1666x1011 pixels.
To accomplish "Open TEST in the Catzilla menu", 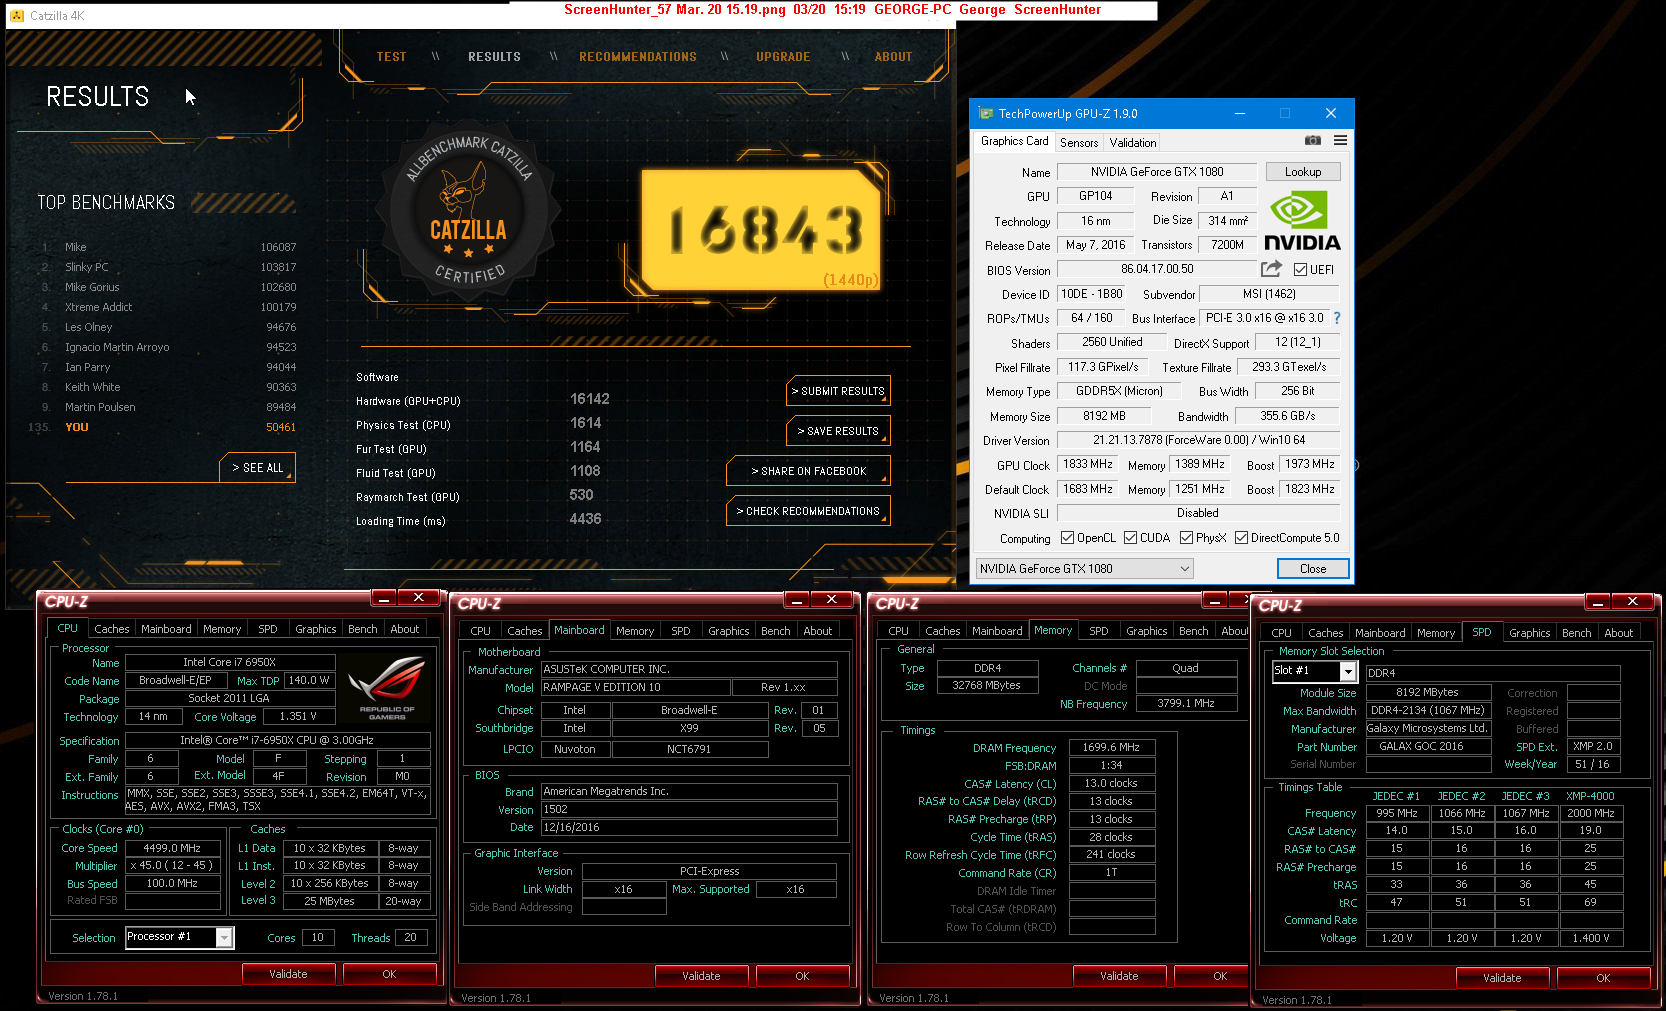I will [391, 57].
